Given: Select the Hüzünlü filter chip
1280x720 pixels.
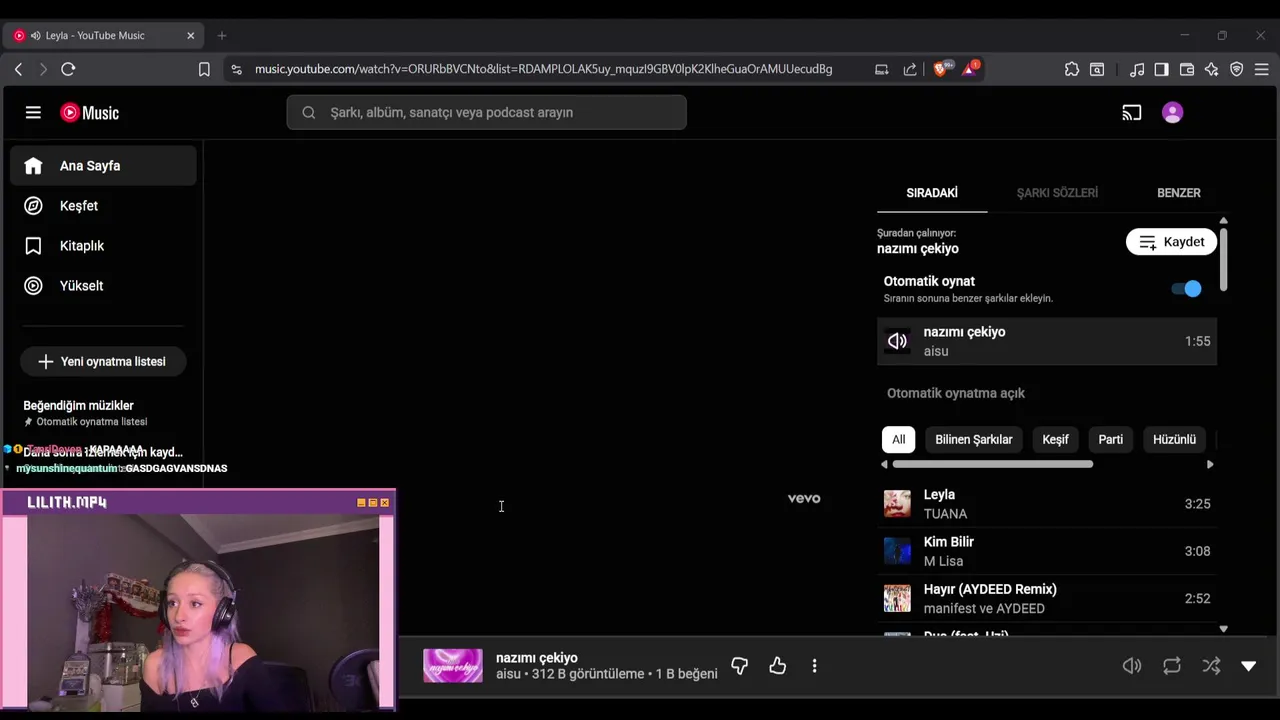Looking at the screenshot, I should click(1174, 439).
